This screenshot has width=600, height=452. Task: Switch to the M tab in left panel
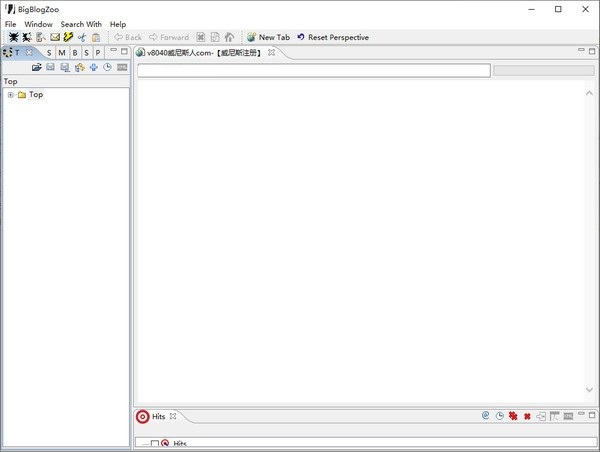[62, 52]
